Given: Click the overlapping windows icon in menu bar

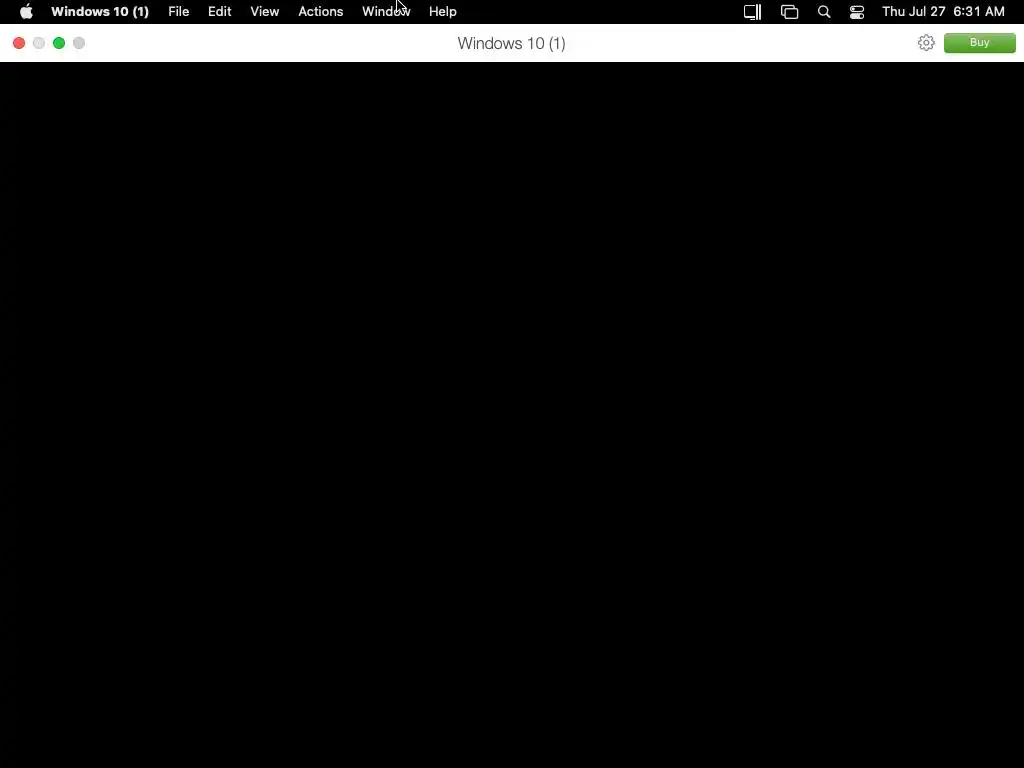Looking at the screenshot, I should 790,12.
